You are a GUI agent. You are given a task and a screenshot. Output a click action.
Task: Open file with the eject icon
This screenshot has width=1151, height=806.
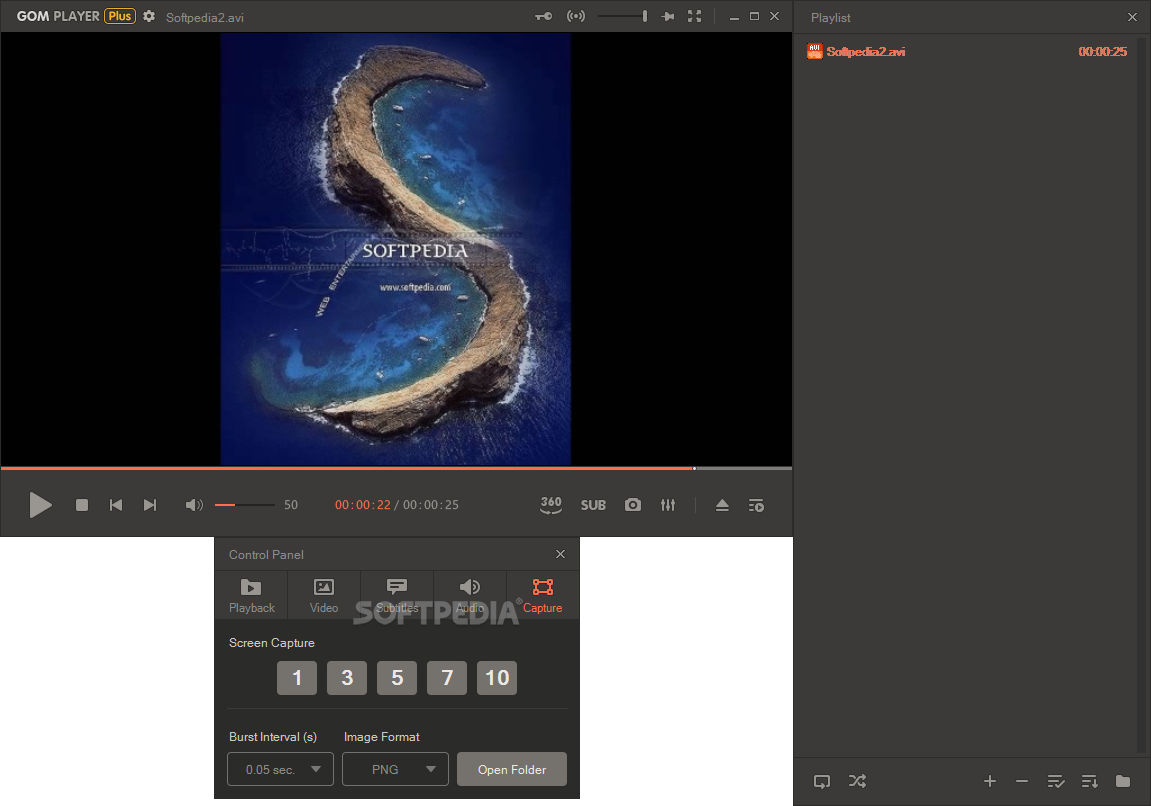(x=722, y=505)
